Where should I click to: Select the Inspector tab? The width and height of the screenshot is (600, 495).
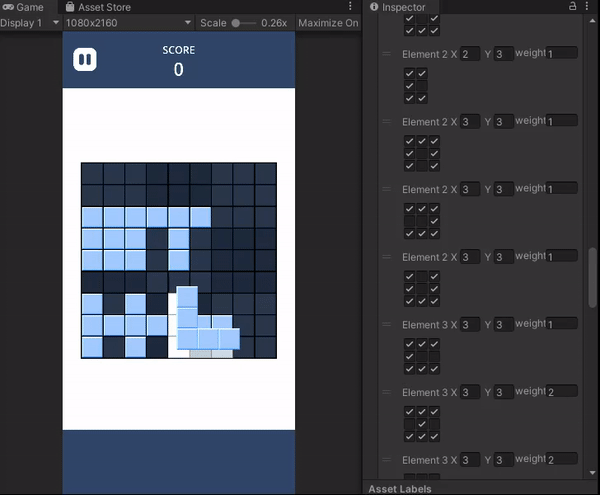point(398,7)
